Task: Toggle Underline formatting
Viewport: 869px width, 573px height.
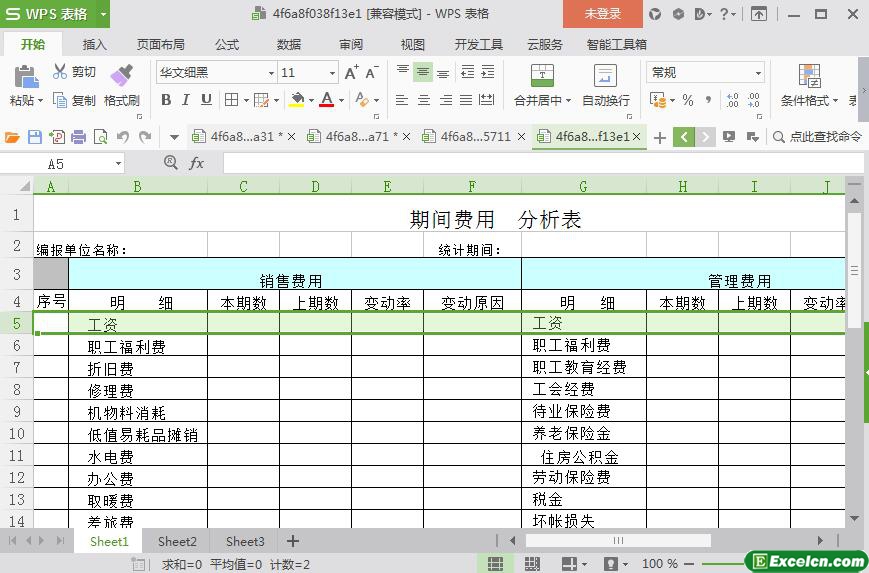Action: coord(206,100)
